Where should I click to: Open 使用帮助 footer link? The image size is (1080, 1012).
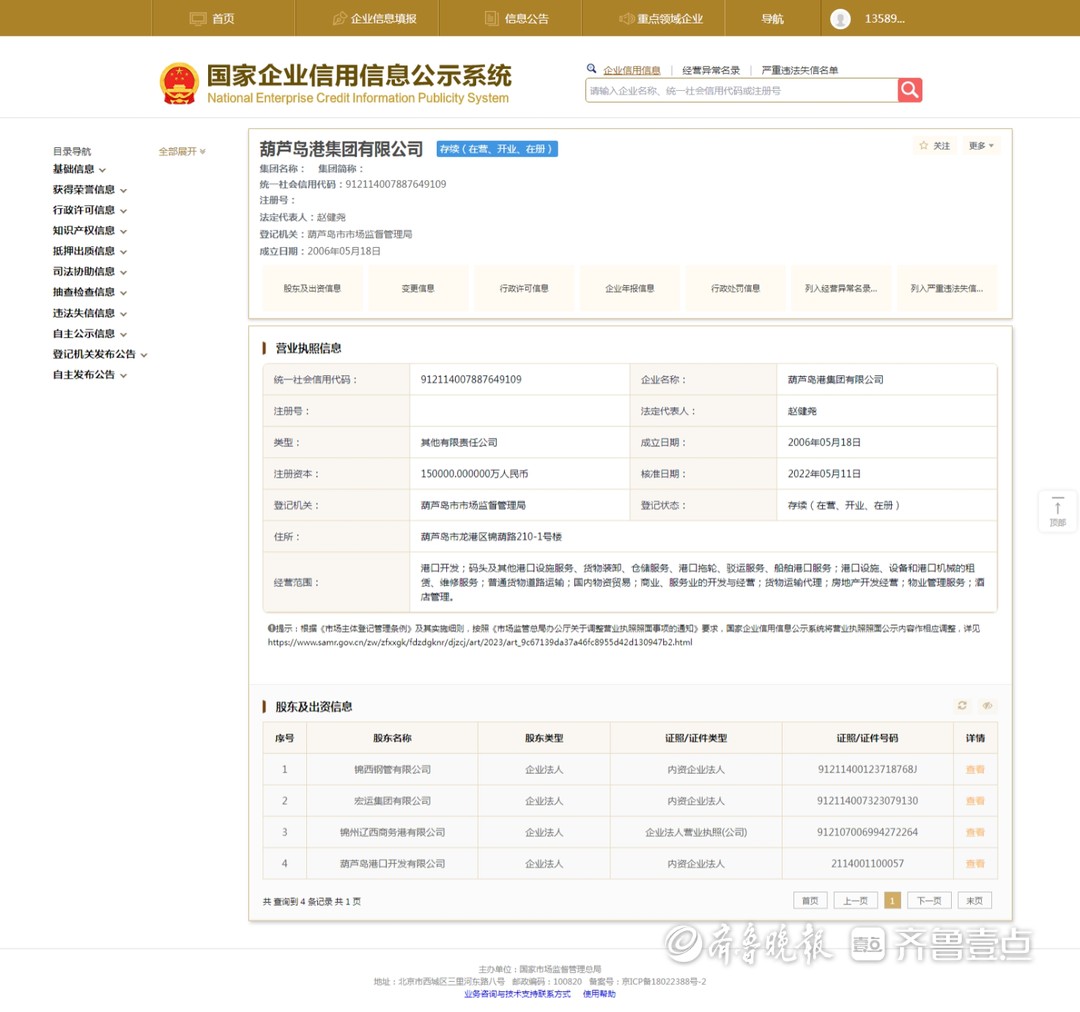tap(599, 994)
